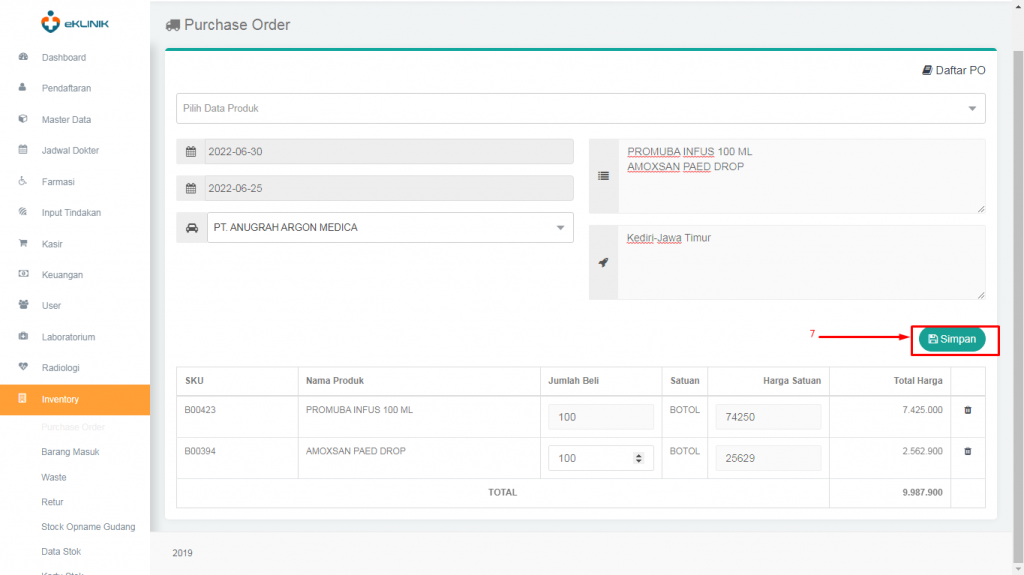The width and height of the screenshot is (1024, 575).
Task: Open the Pendaftaran menu
Action: (x=66, y=88)
